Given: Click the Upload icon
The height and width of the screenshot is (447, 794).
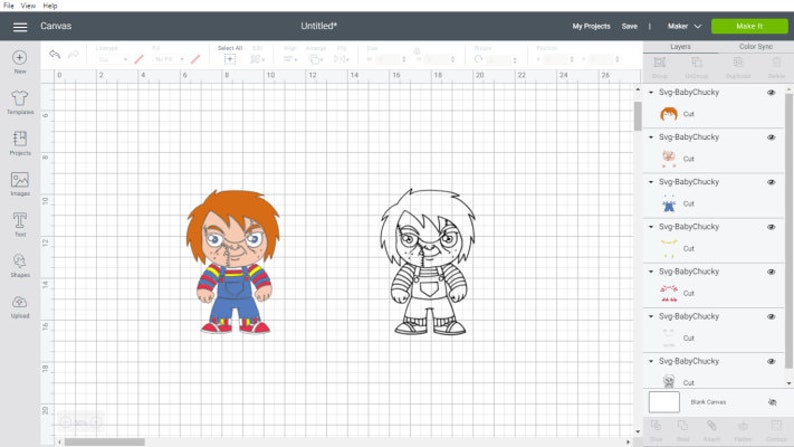Looking at the screenshot, I should [x=20, y=302].
